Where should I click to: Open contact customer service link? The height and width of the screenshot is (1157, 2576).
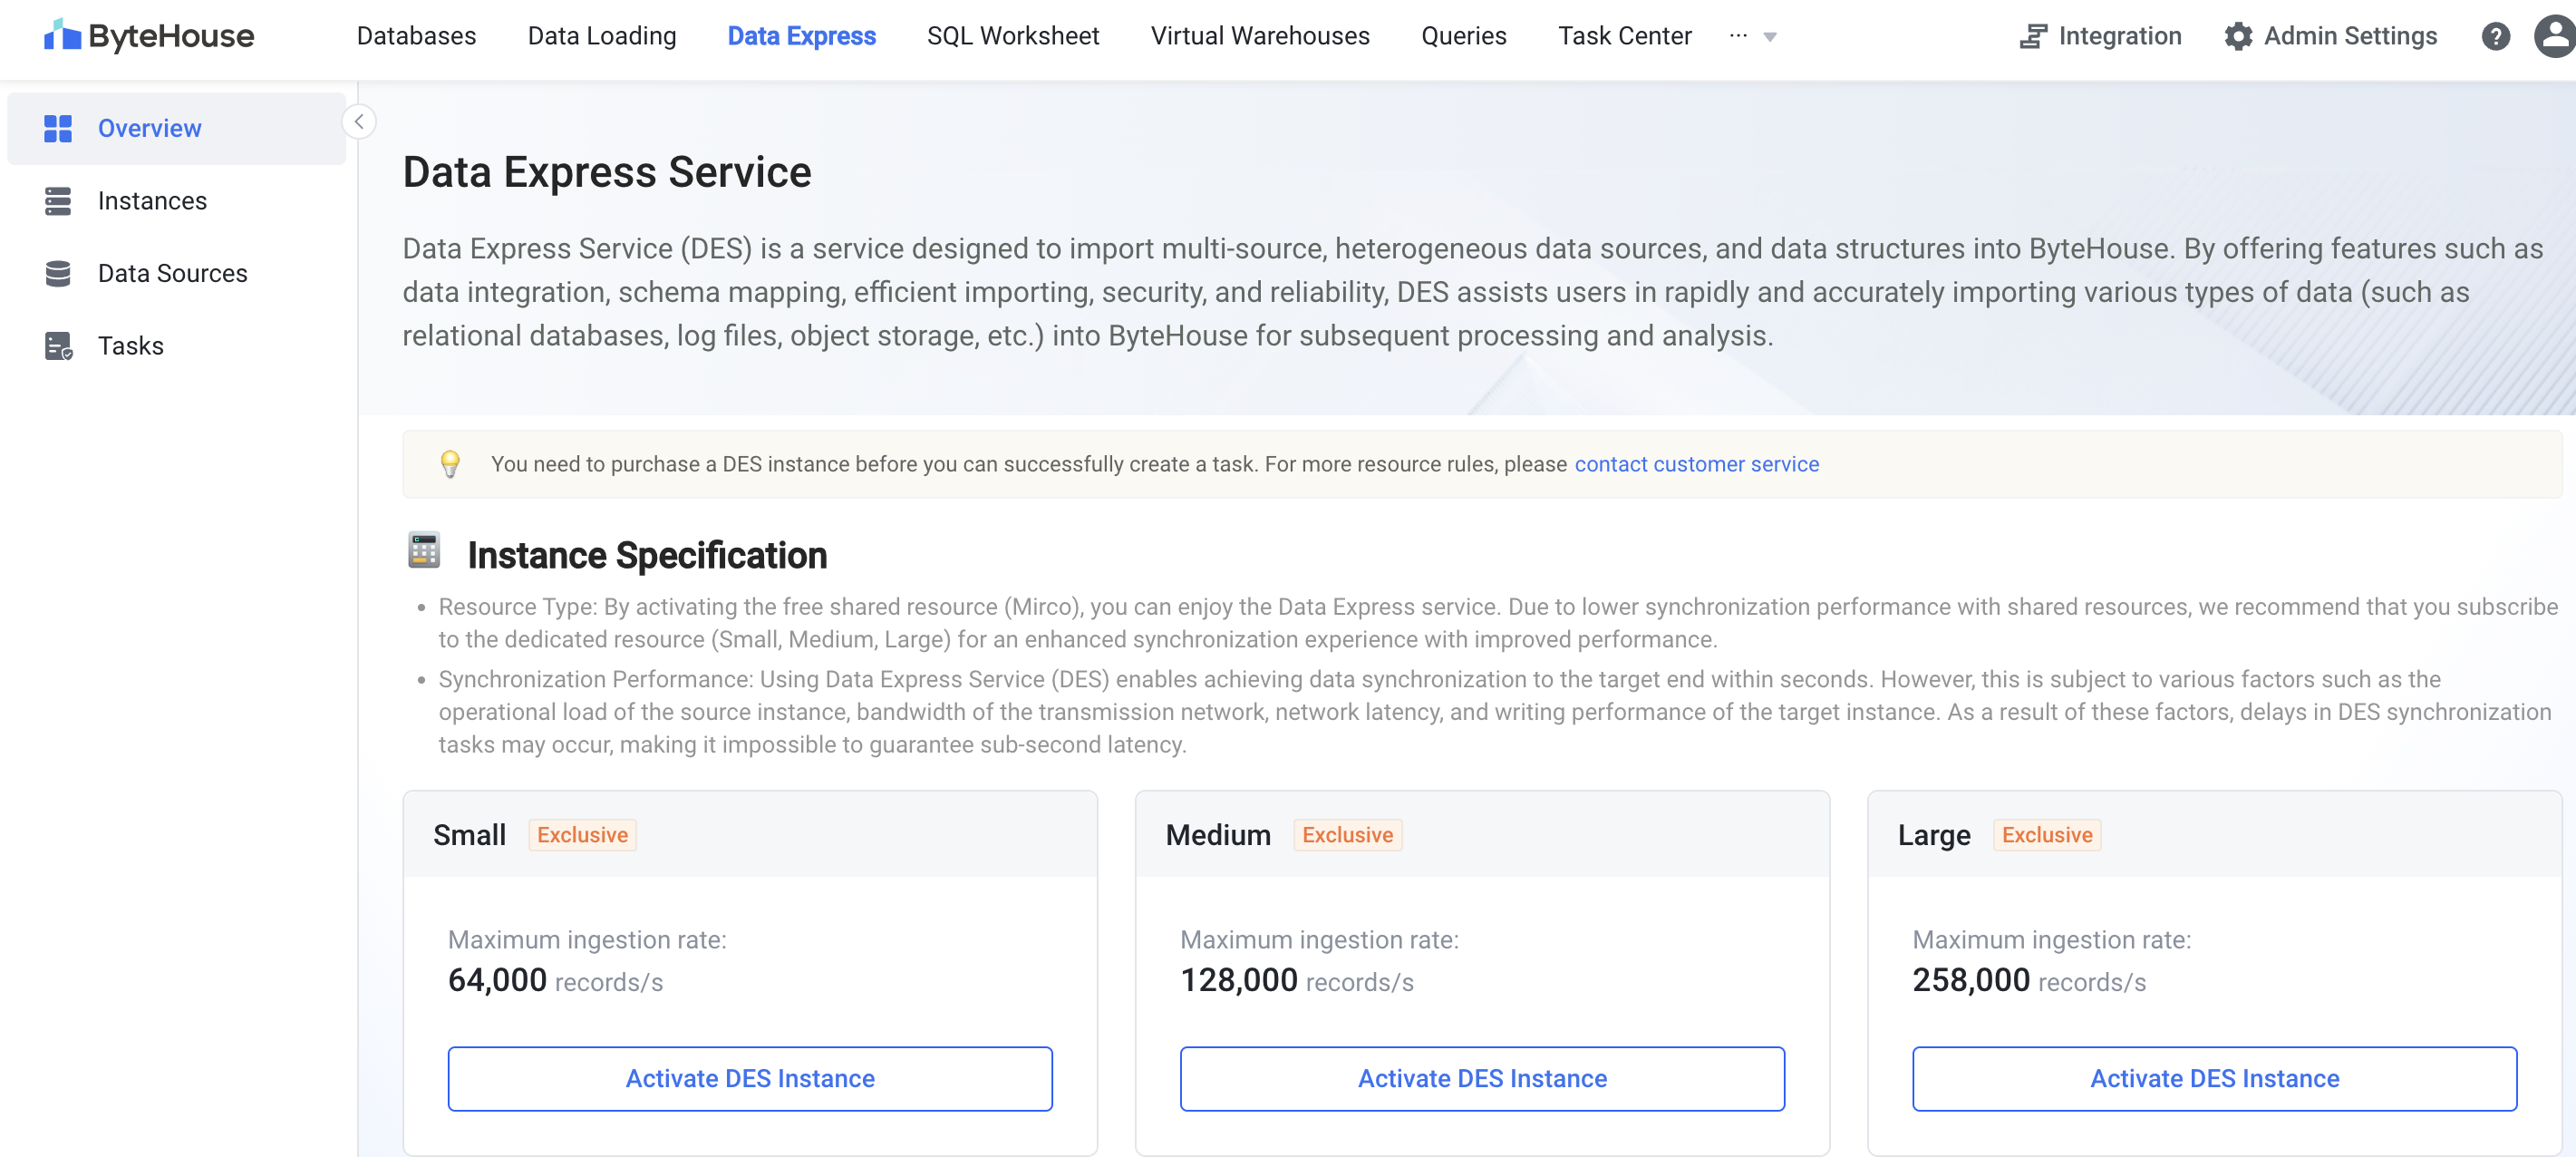pos(1697,463)
